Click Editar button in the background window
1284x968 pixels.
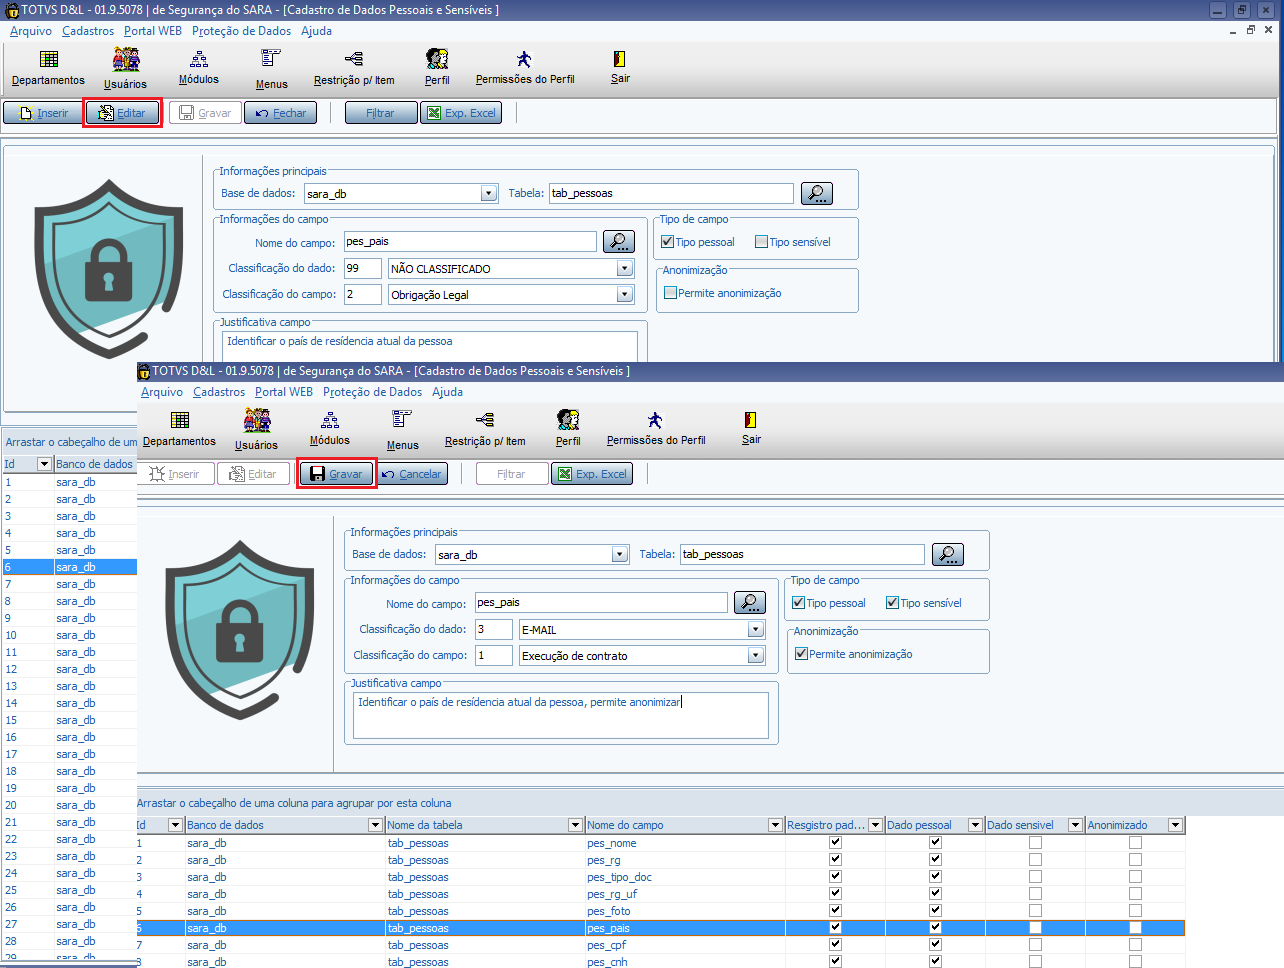(122, 113)
